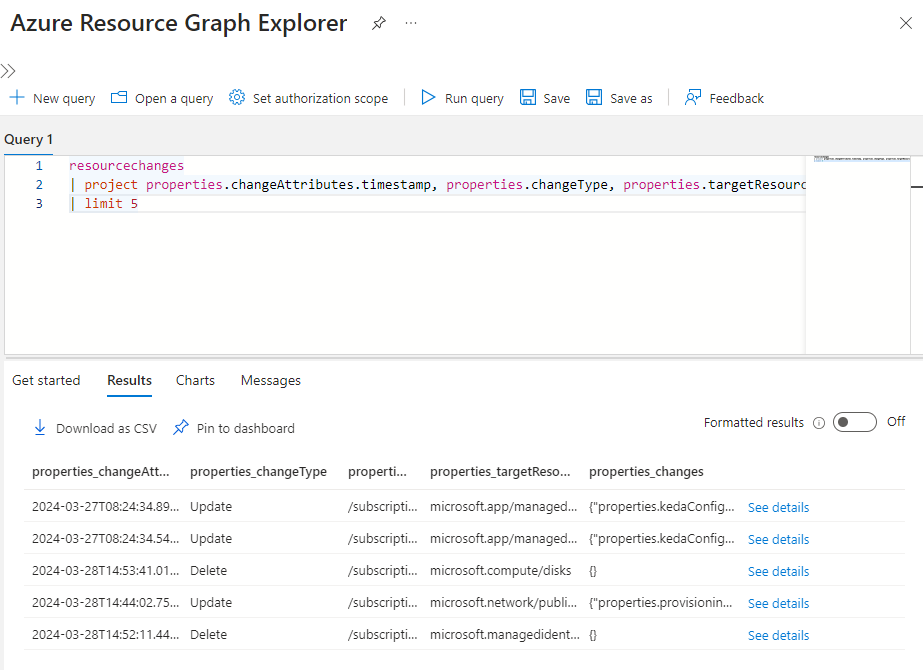This screenshot has height=670, width=923.
Task: Click the Set authorization scope gear icon
Action: pyautogui.click(x=237, y=98)
